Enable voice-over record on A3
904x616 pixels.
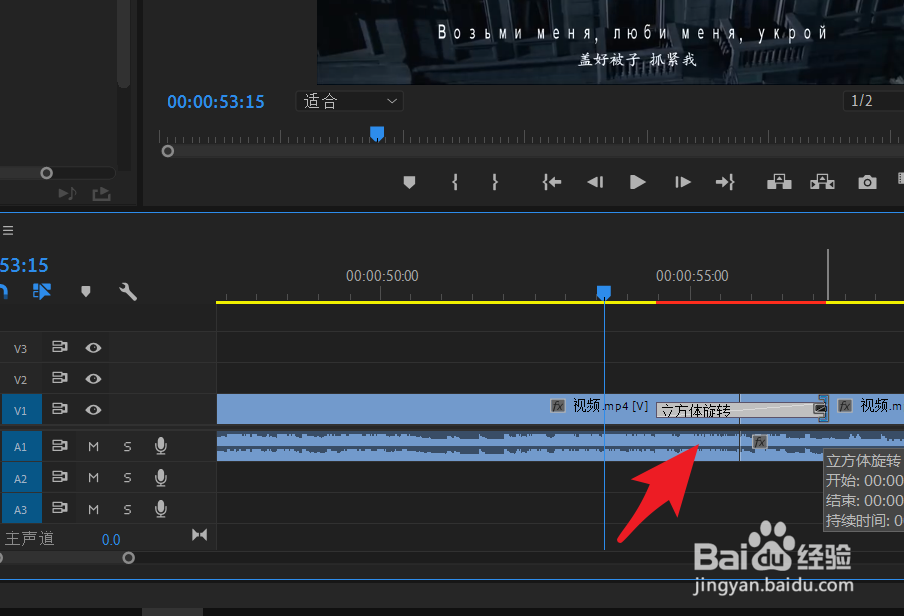click(x=161, y=509)
